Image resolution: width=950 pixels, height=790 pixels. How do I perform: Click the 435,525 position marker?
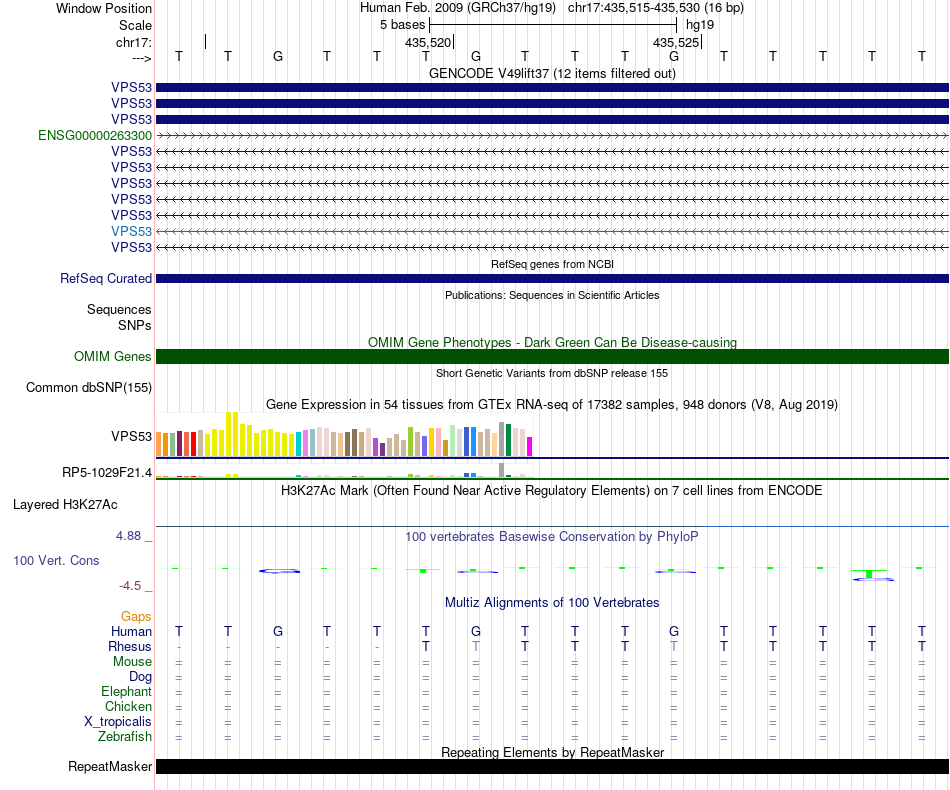click(676, 42)
